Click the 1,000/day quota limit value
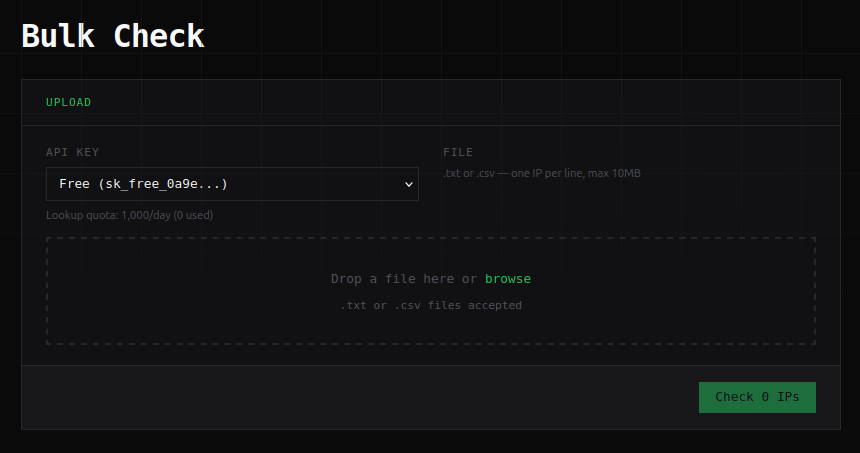 coord(143,215)
